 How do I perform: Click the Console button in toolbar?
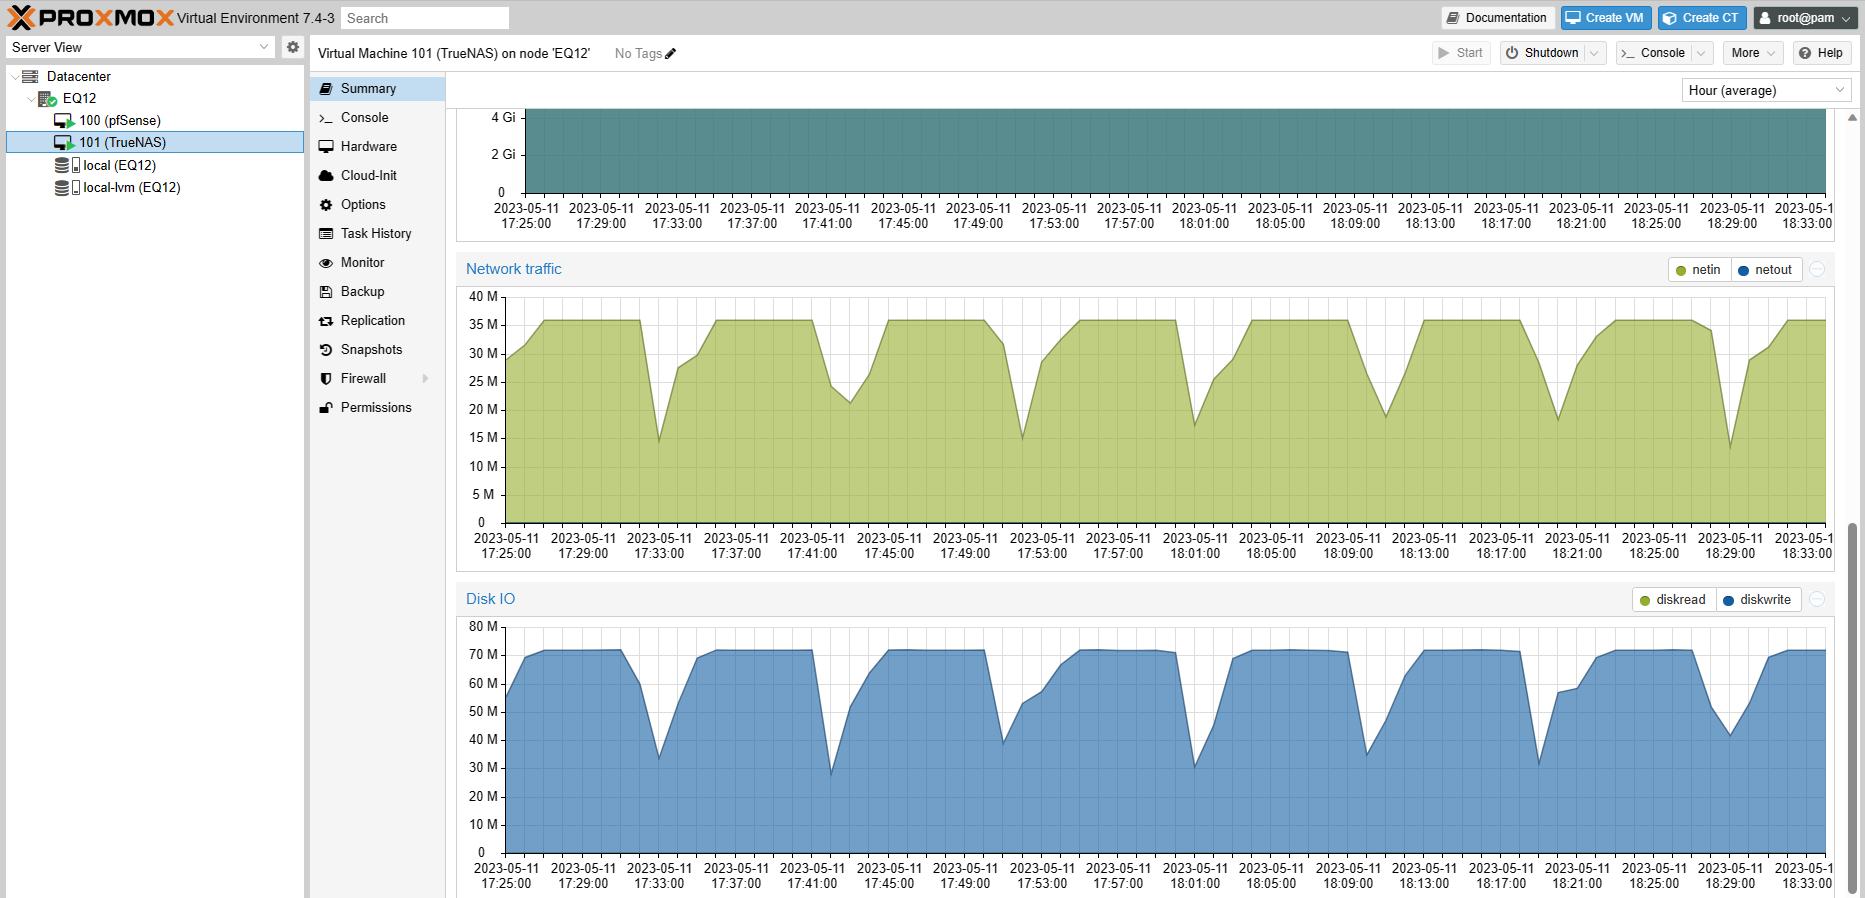1654,53
